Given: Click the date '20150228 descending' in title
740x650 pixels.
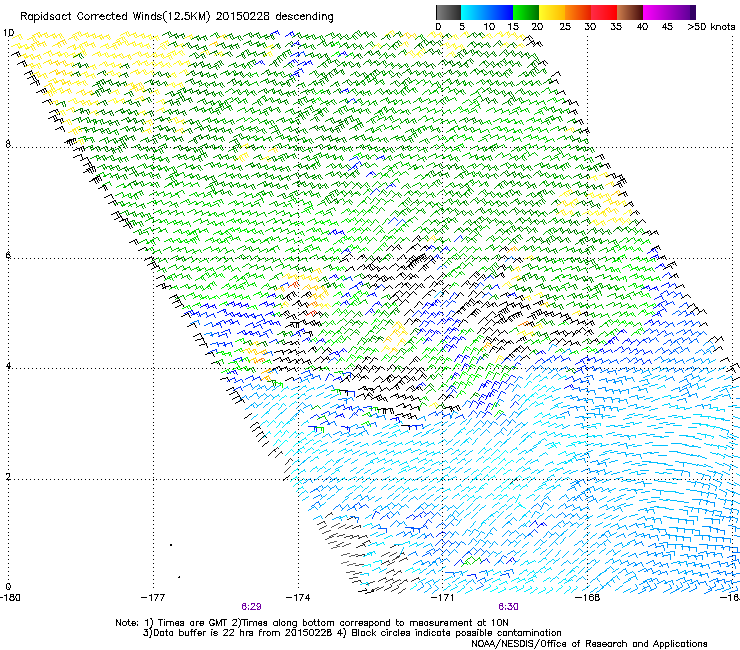Looking at the screenshot, I should coord(275,17).
